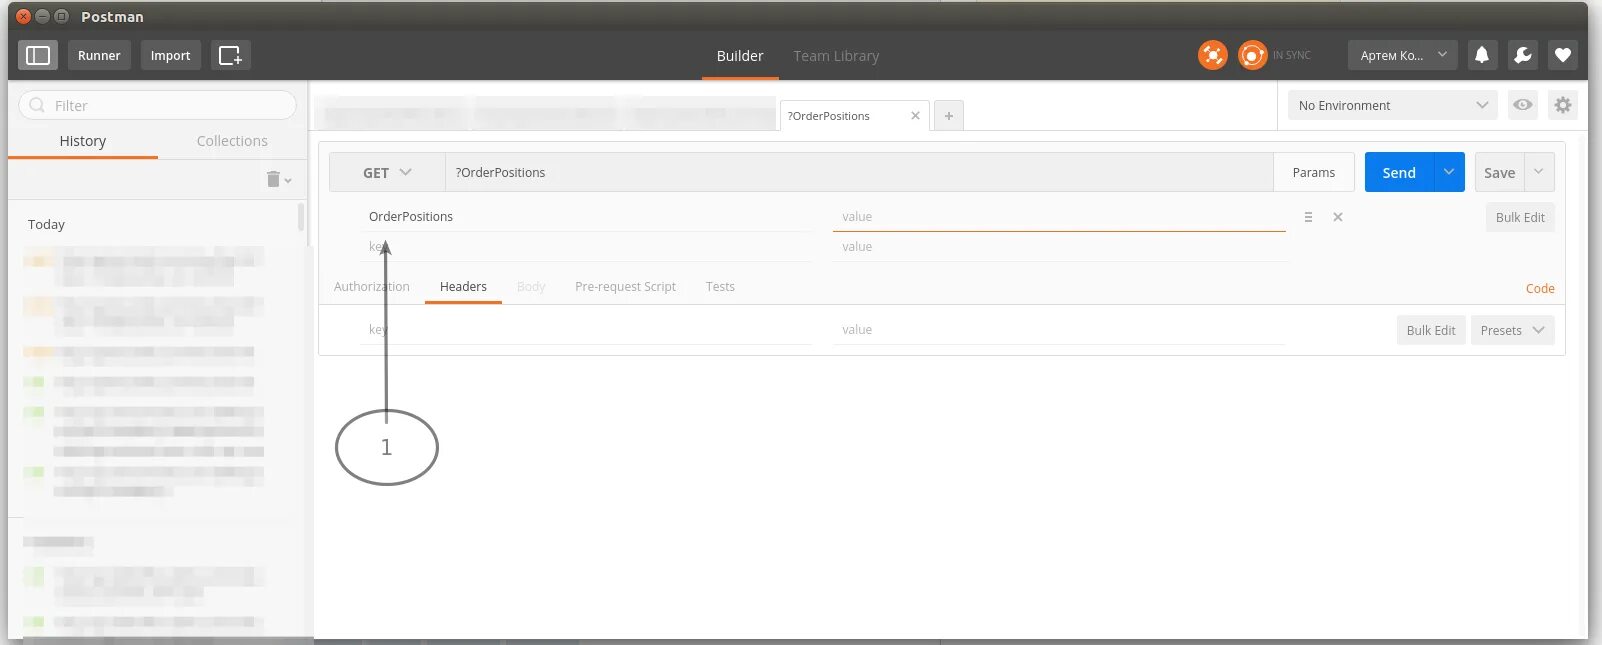Viewport: 1602px width, 645px height.
Task: Click the request URL field
Action: click(x=859, y=172)
